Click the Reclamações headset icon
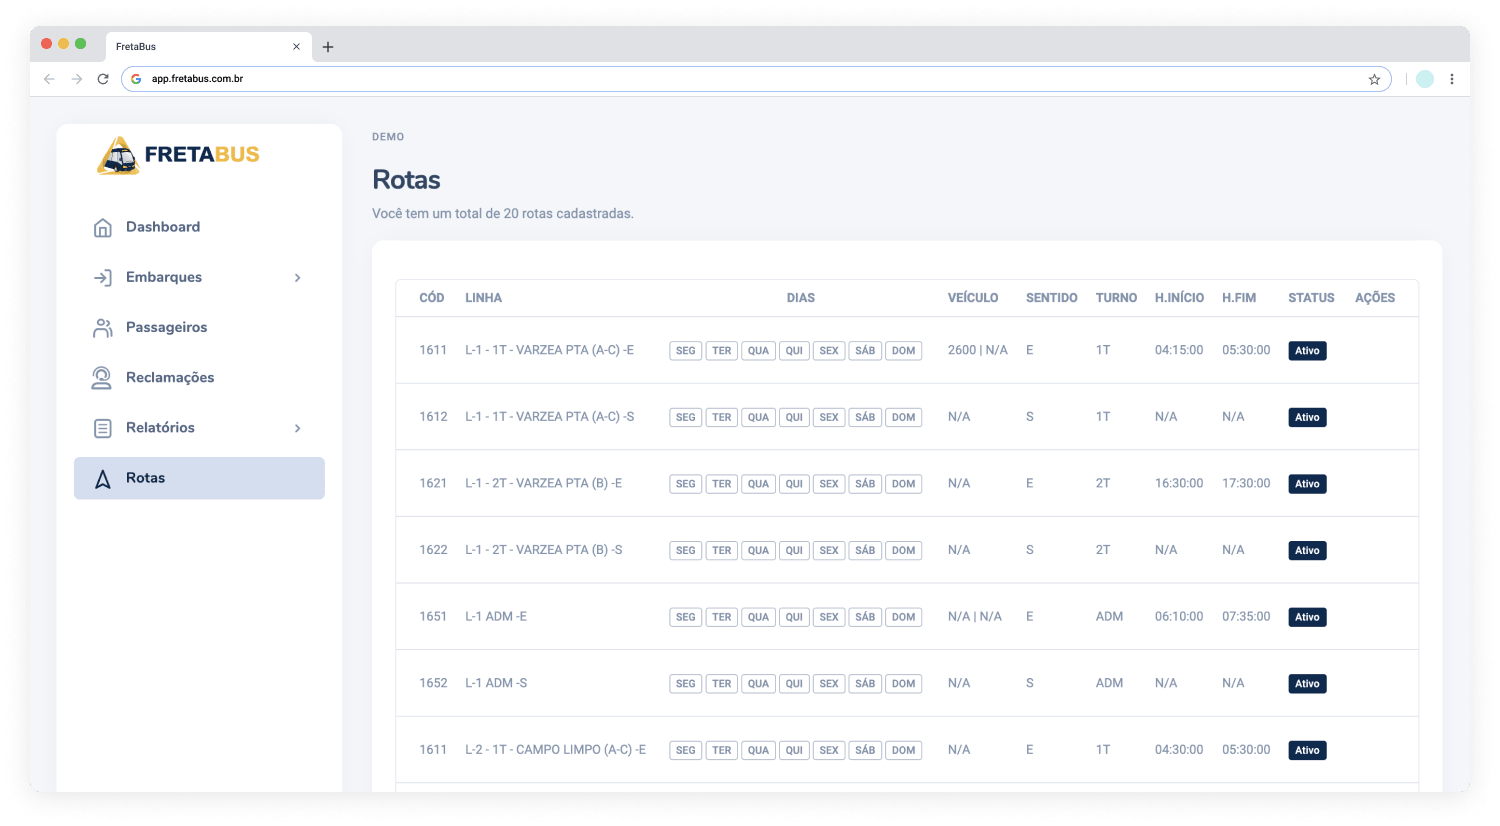 point(102,378)
